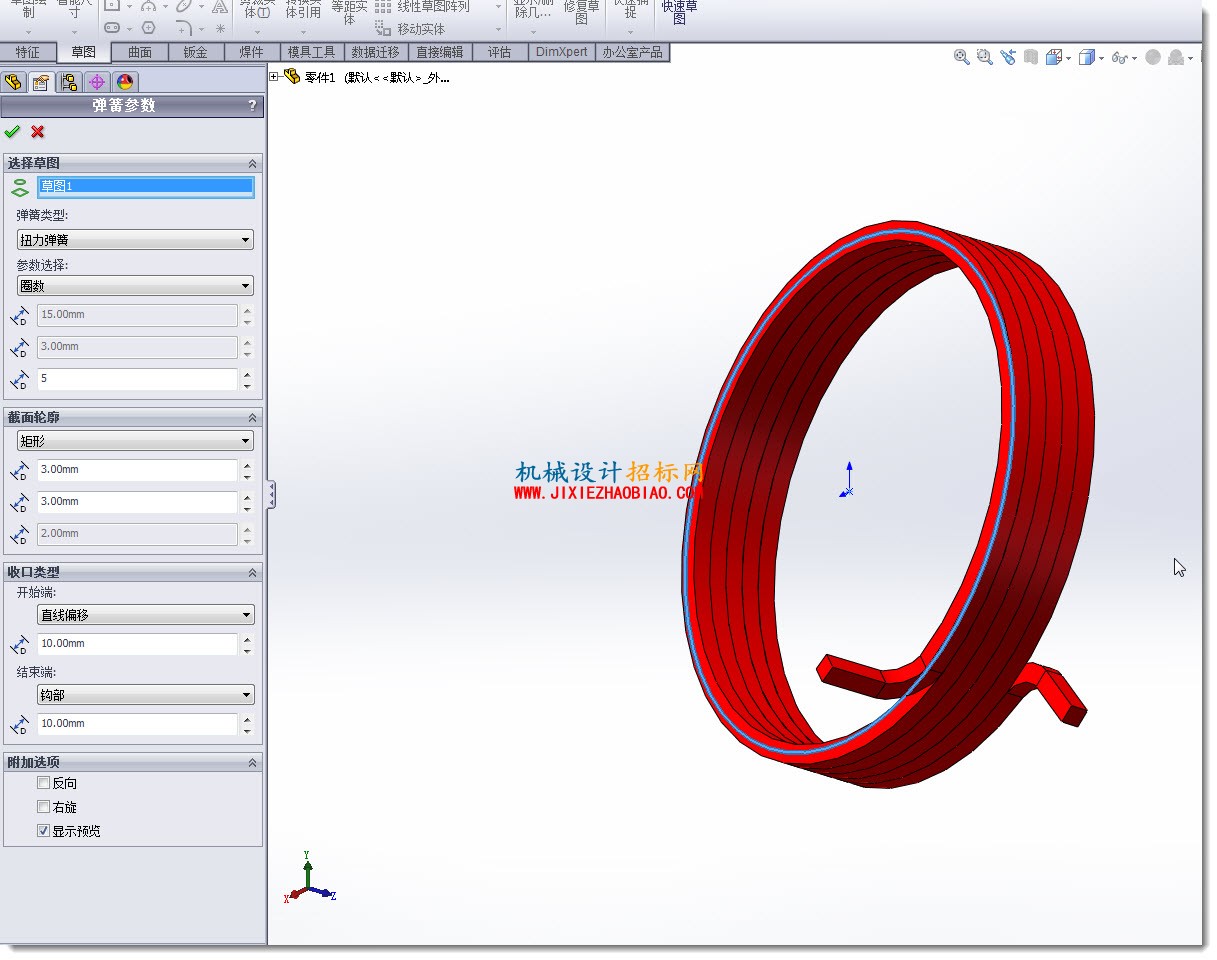Viewport: 1217px width, 960px height.
Task: Open the DisplayManager color sphere tab icon
Action: tap(124, 82)
